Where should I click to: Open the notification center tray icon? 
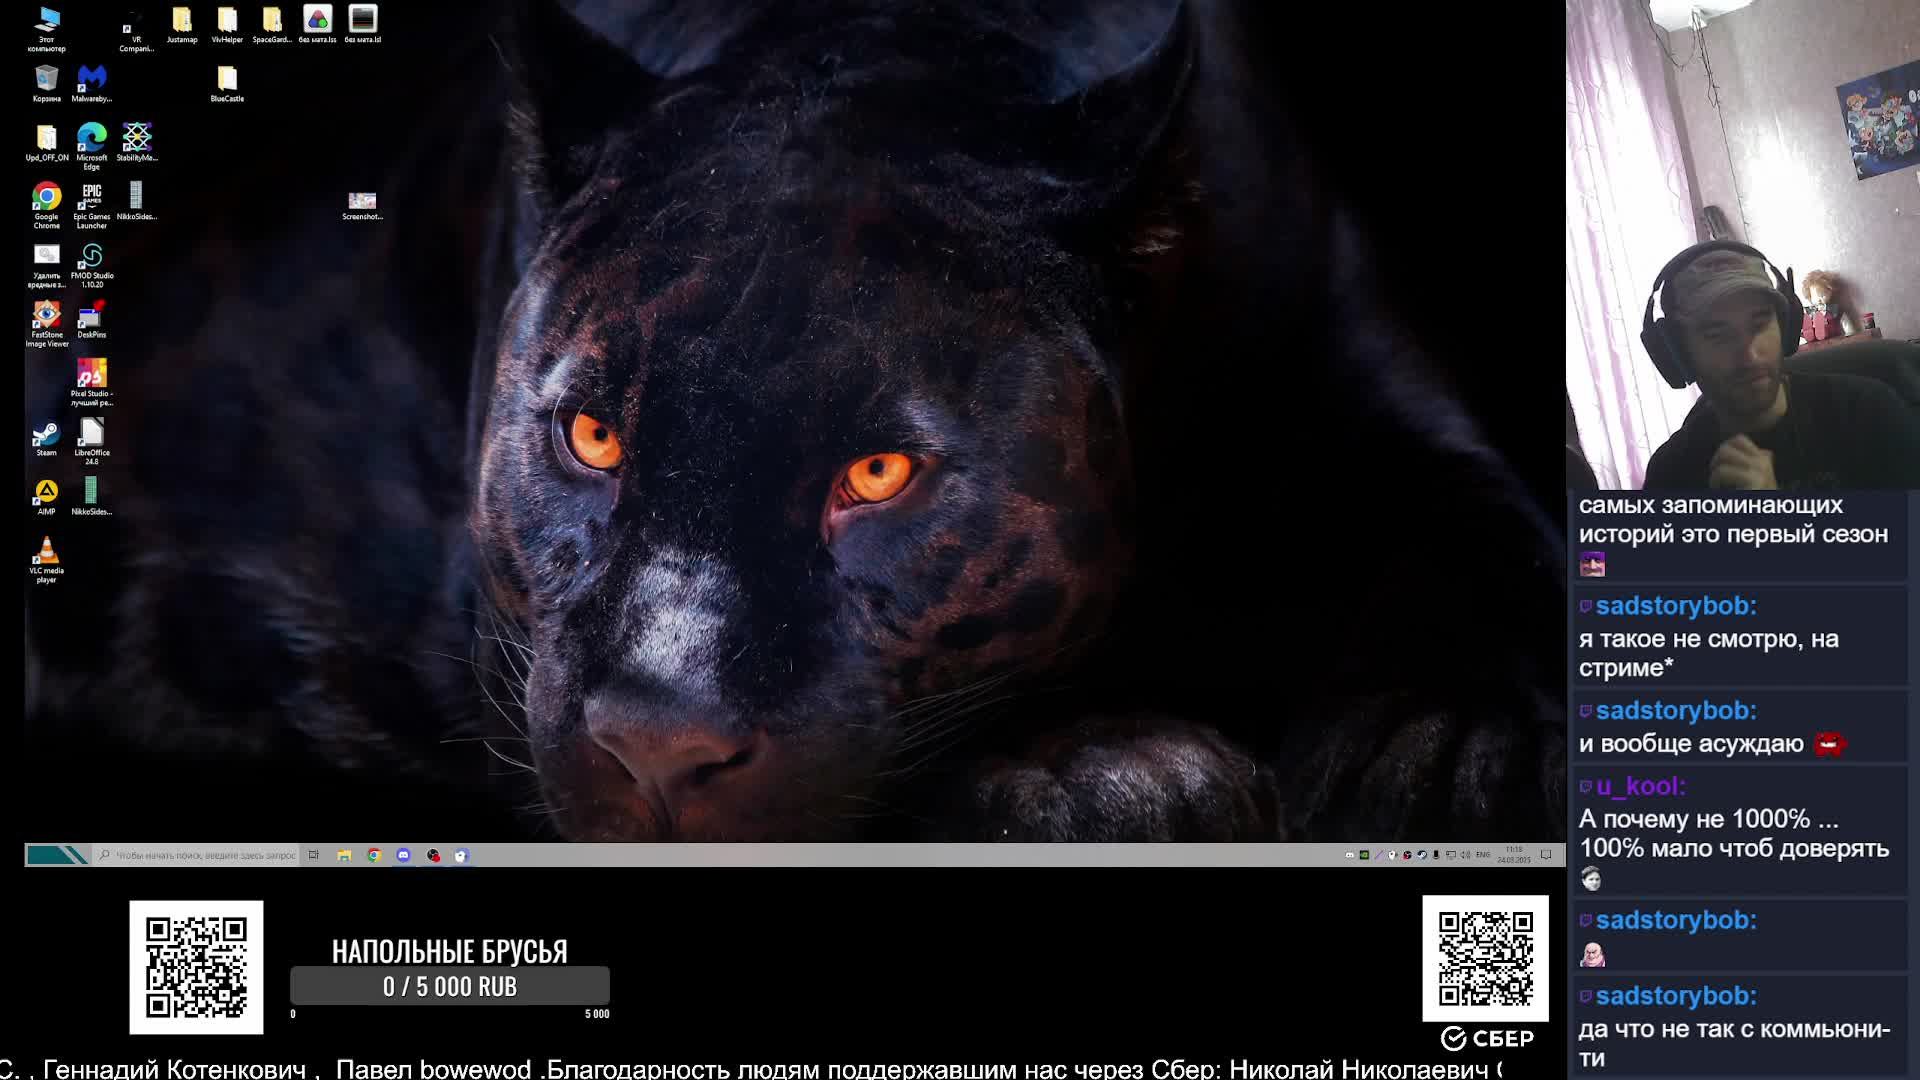(1546, 855)
